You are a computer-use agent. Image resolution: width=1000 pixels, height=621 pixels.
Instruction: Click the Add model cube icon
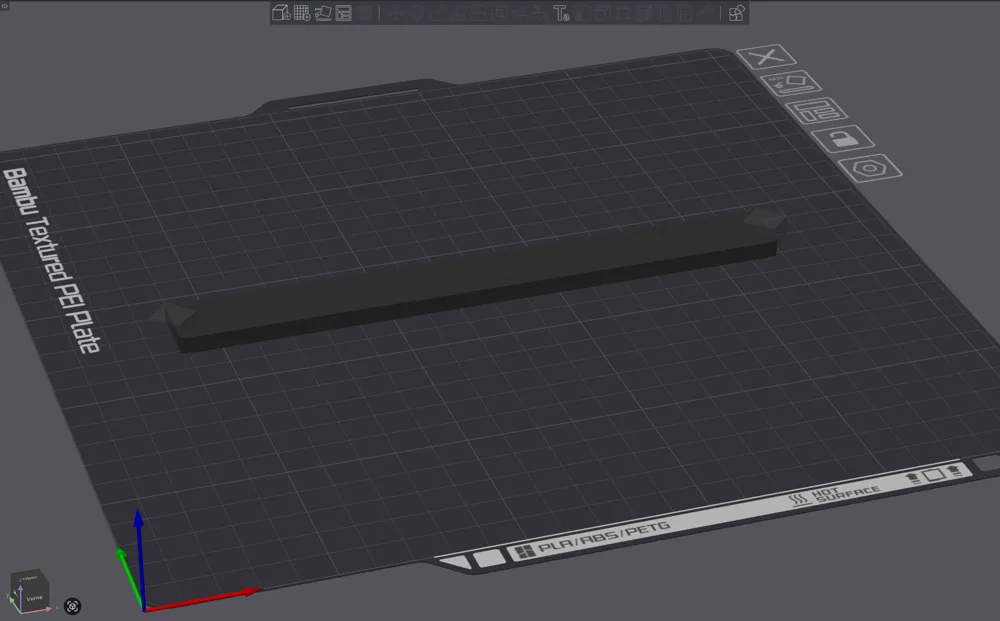pyautogui.click(x=281, y=13)
